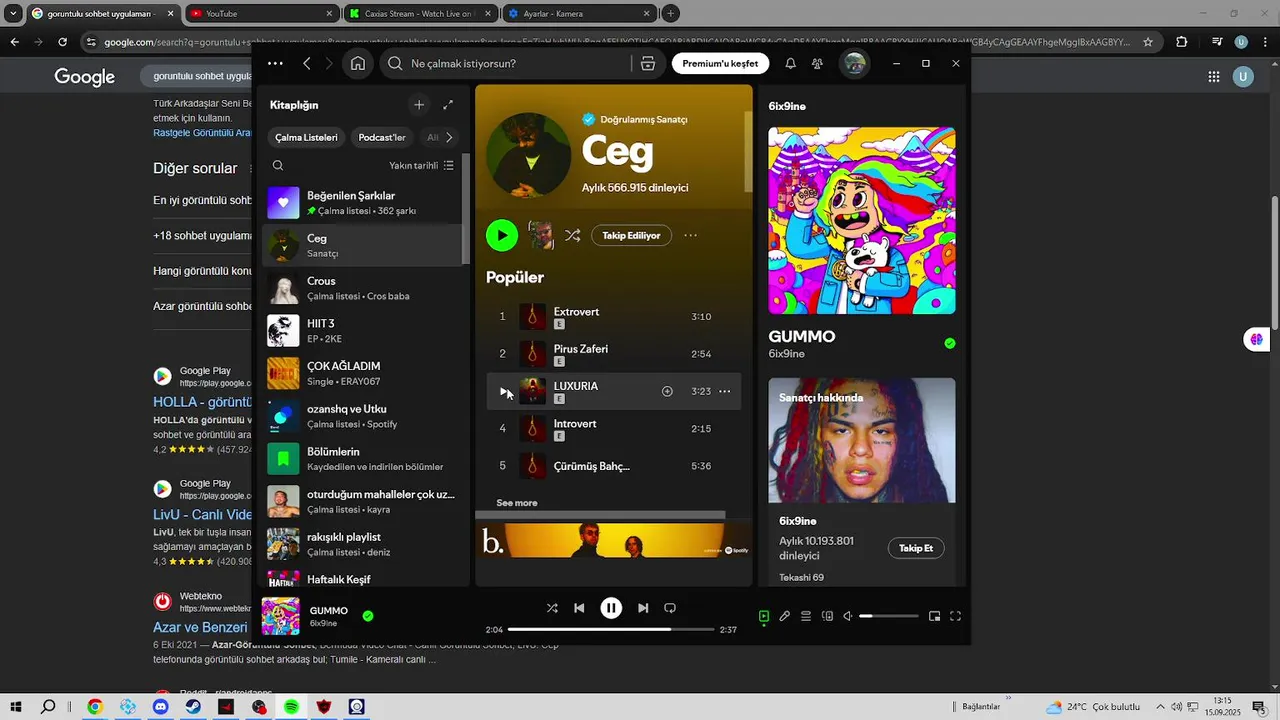The image size is (1280, 720).
Task: Open Discord from the Windows taskbar
Action: (x=161, y=707)
